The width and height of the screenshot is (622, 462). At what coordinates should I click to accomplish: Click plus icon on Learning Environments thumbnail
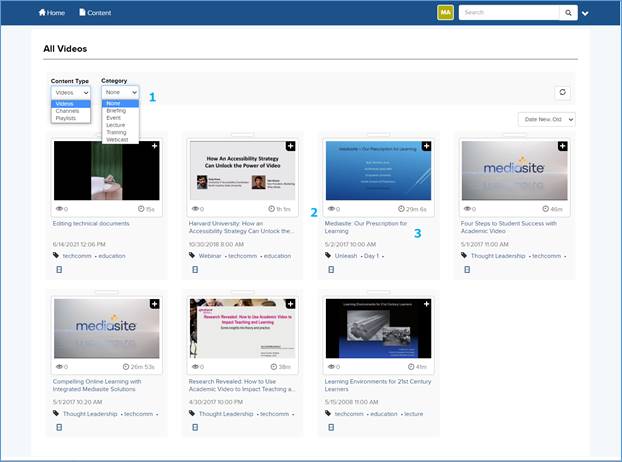(426, 304)
